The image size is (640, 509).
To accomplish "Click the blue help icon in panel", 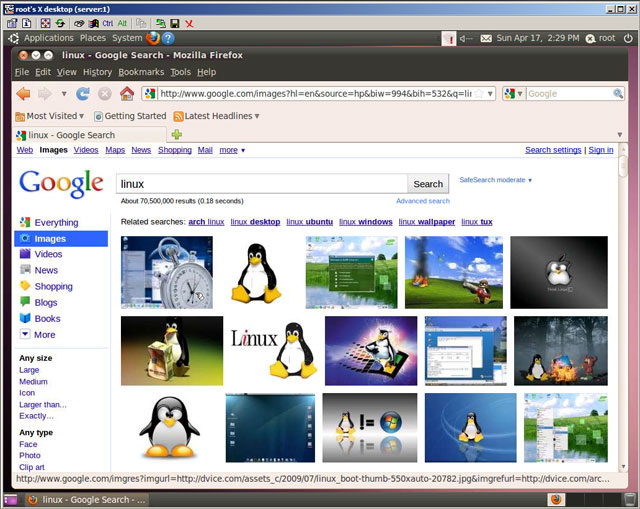I will click(168, 38).
